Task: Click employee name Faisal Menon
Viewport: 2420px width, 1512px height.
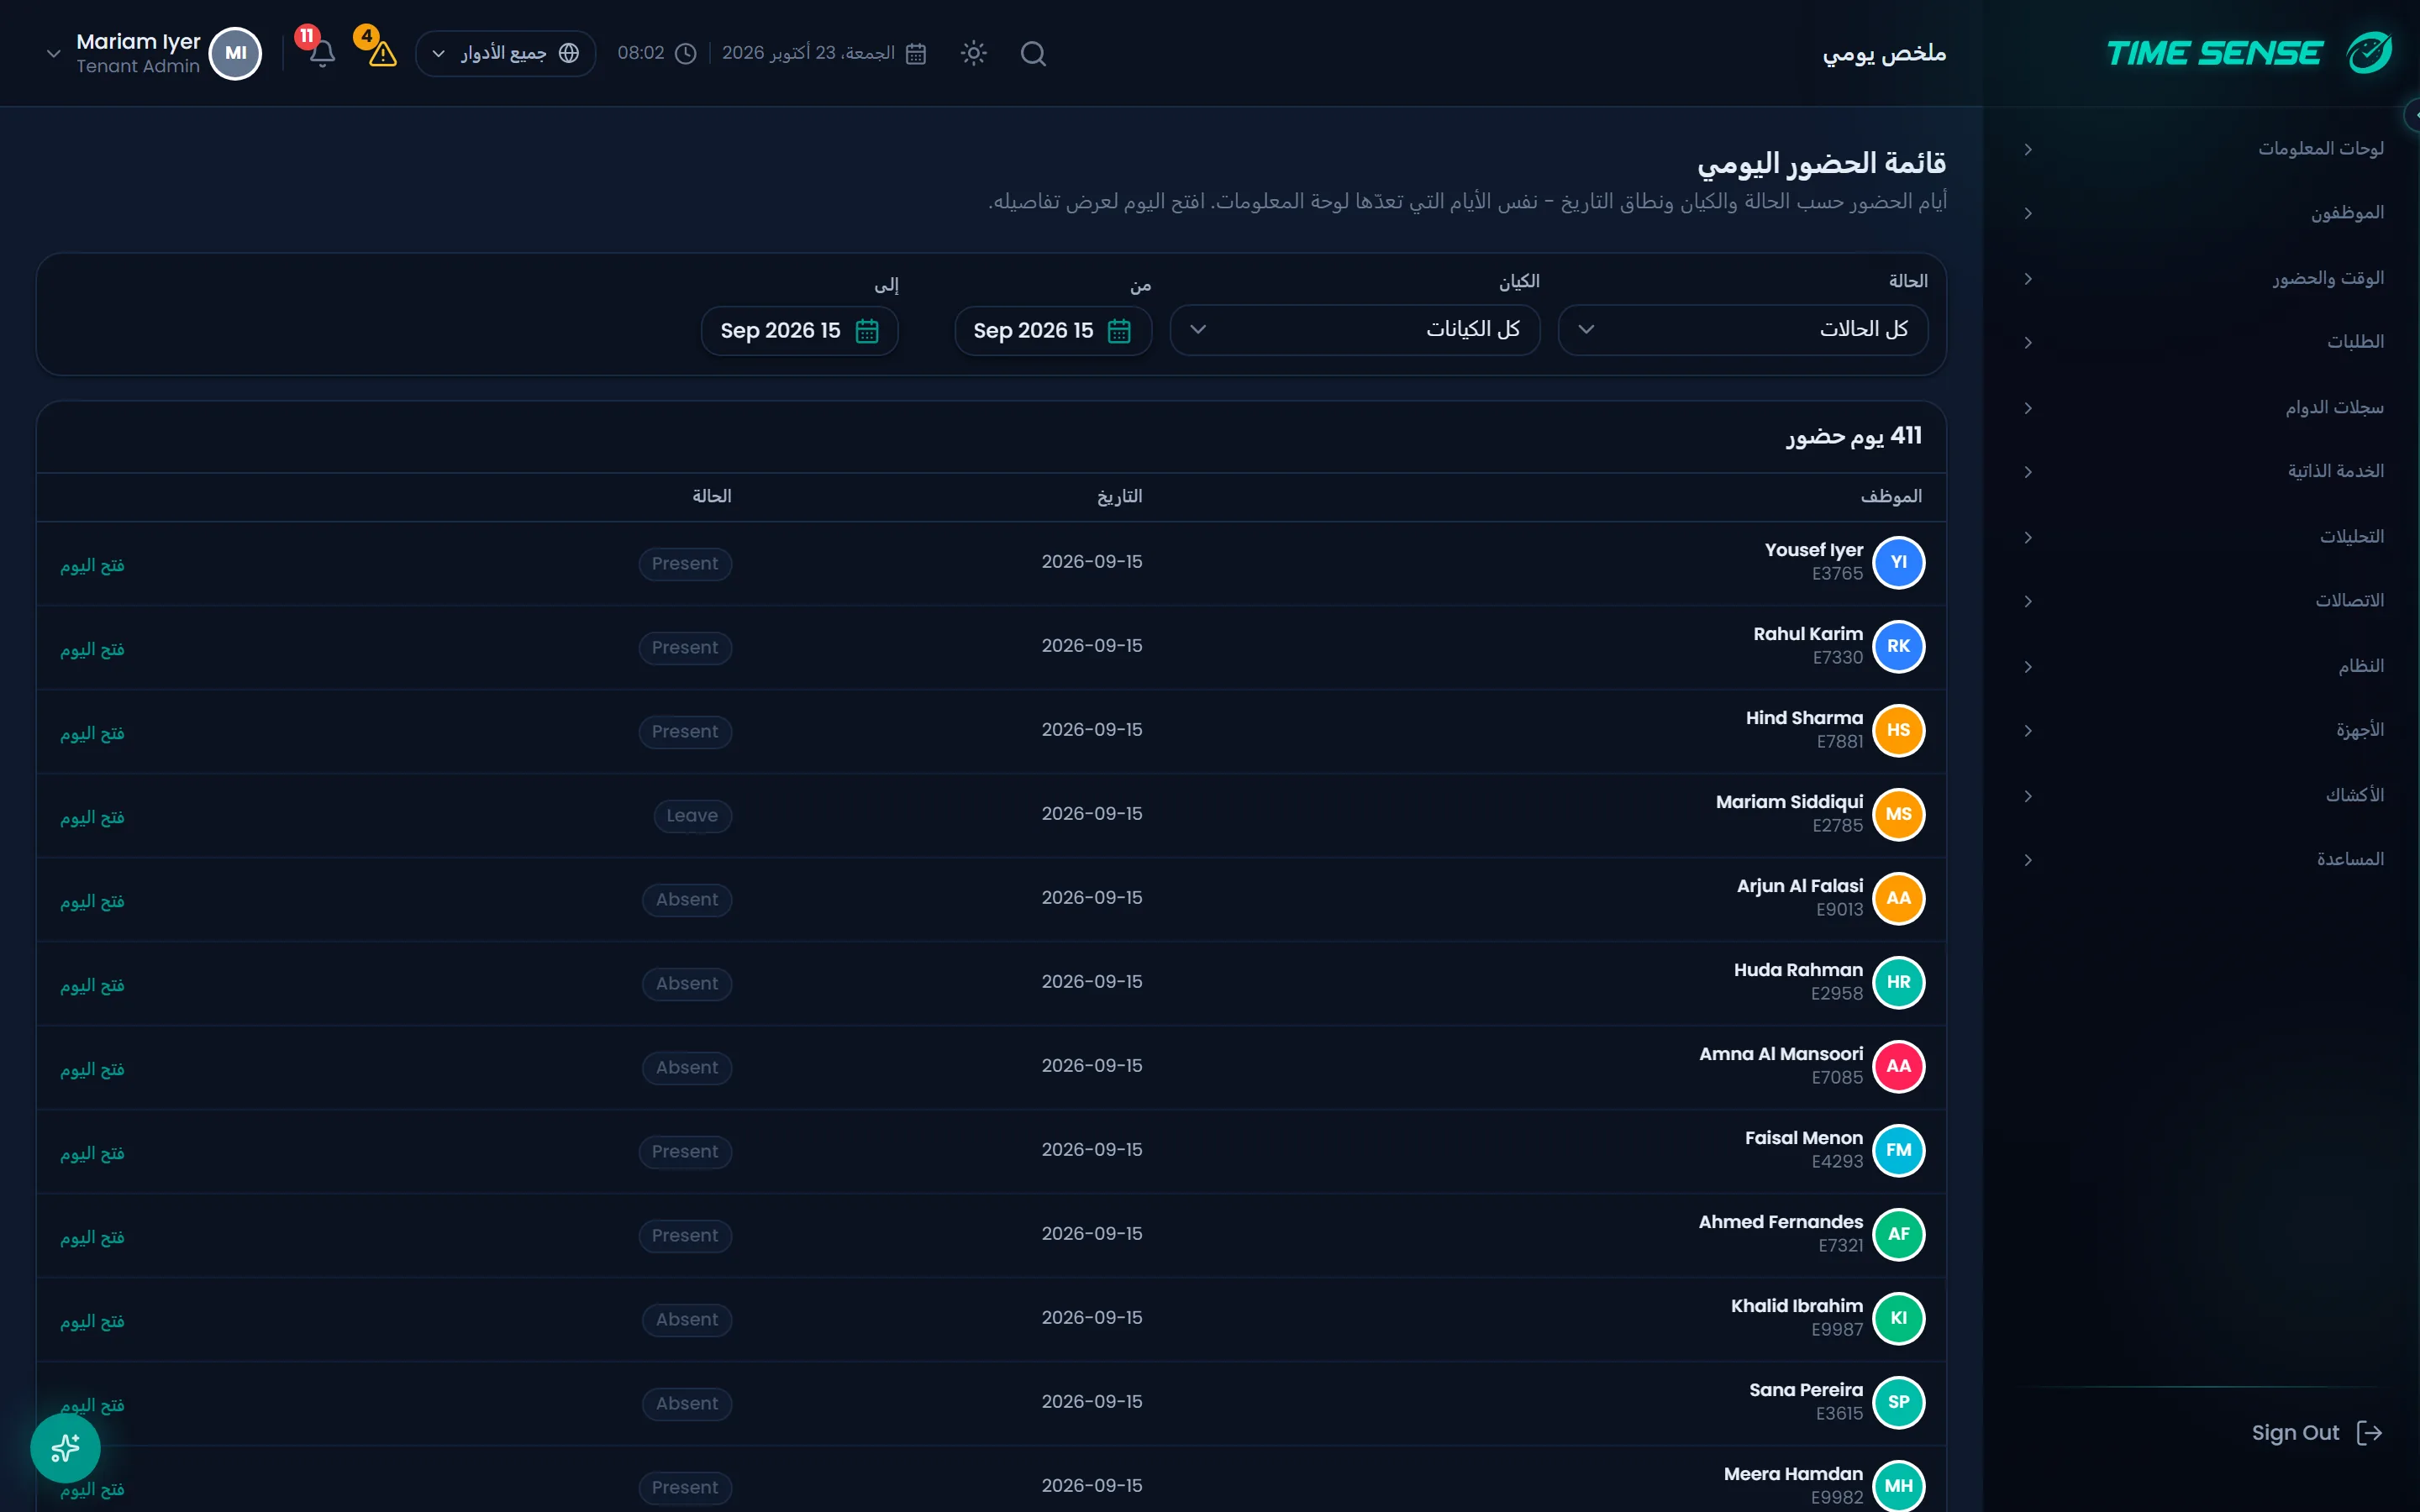Action: 1803,1138
